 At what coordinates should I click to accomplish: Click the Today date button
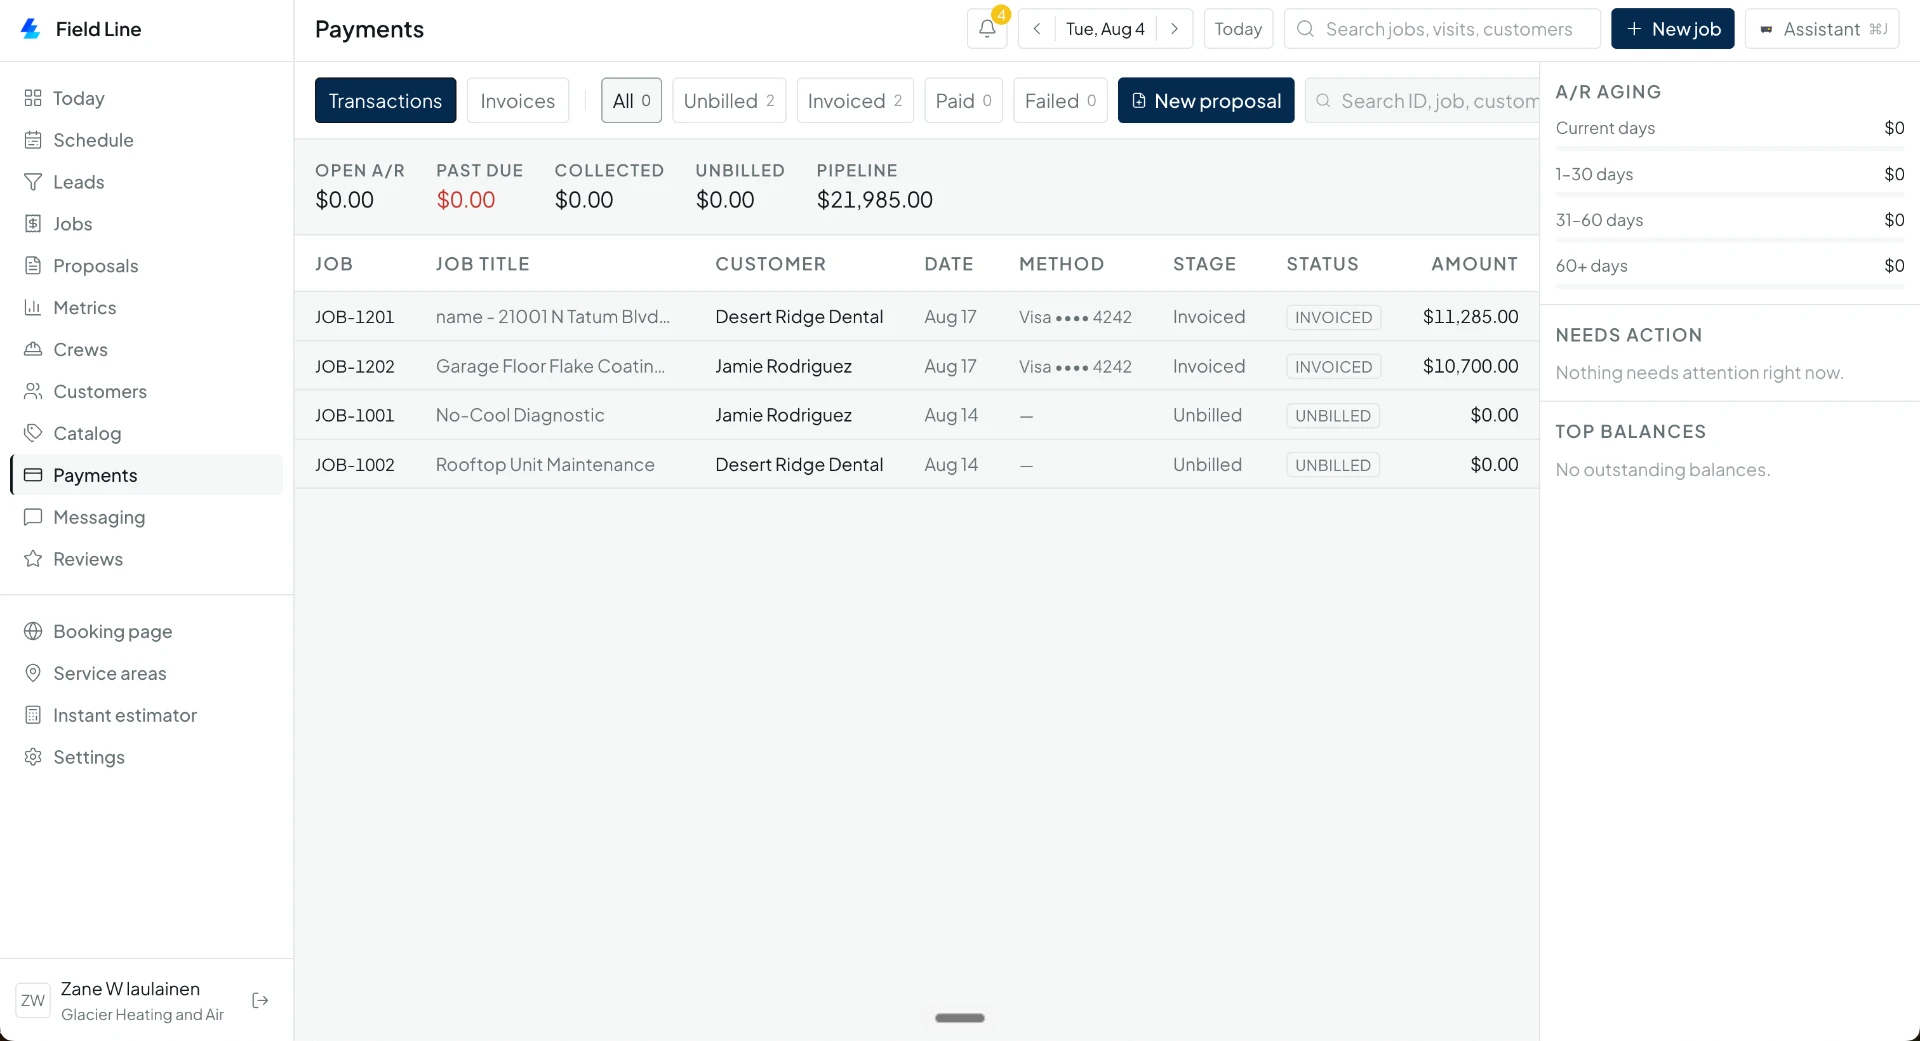pyautogui.click(x=1238, y=29)
